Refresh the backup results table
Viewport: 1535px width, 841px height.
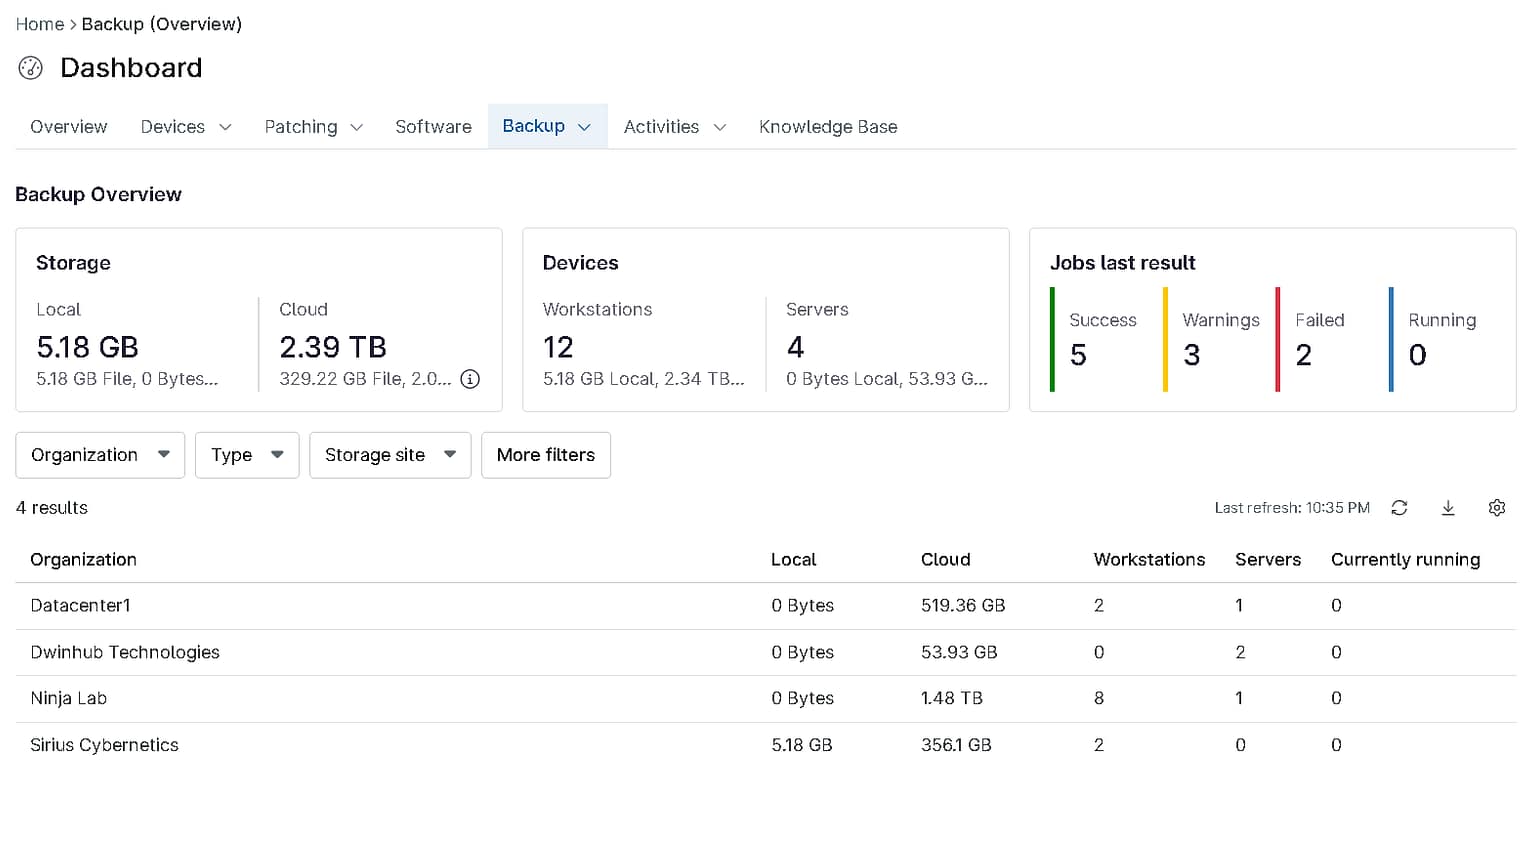coord(1398,508)
